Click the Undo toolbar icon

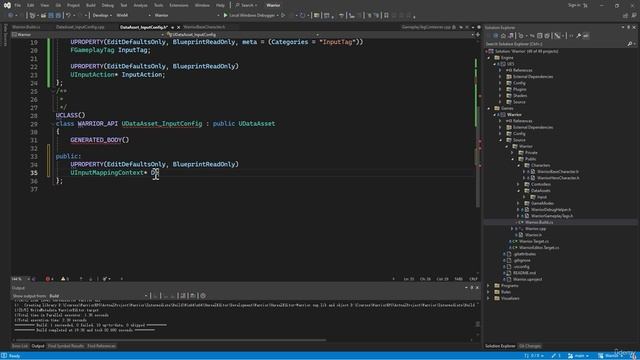[69, 15]
